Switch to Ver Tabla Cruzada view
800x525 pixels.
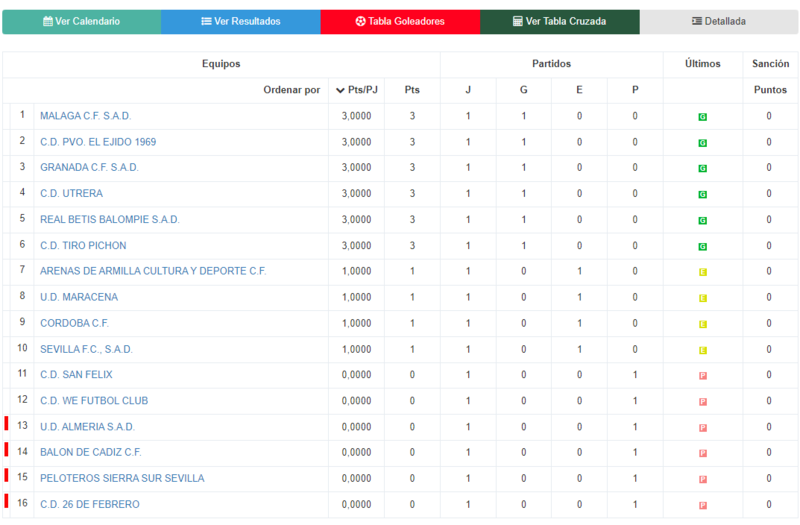[x=560, y=22]
